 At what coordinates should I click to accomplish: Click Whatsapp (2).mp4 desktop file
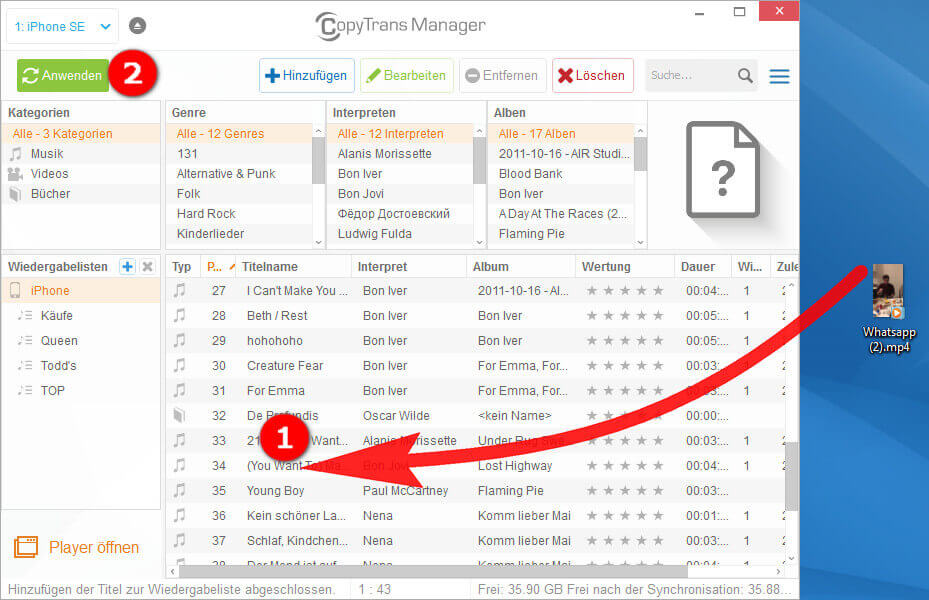pos(889,309)
